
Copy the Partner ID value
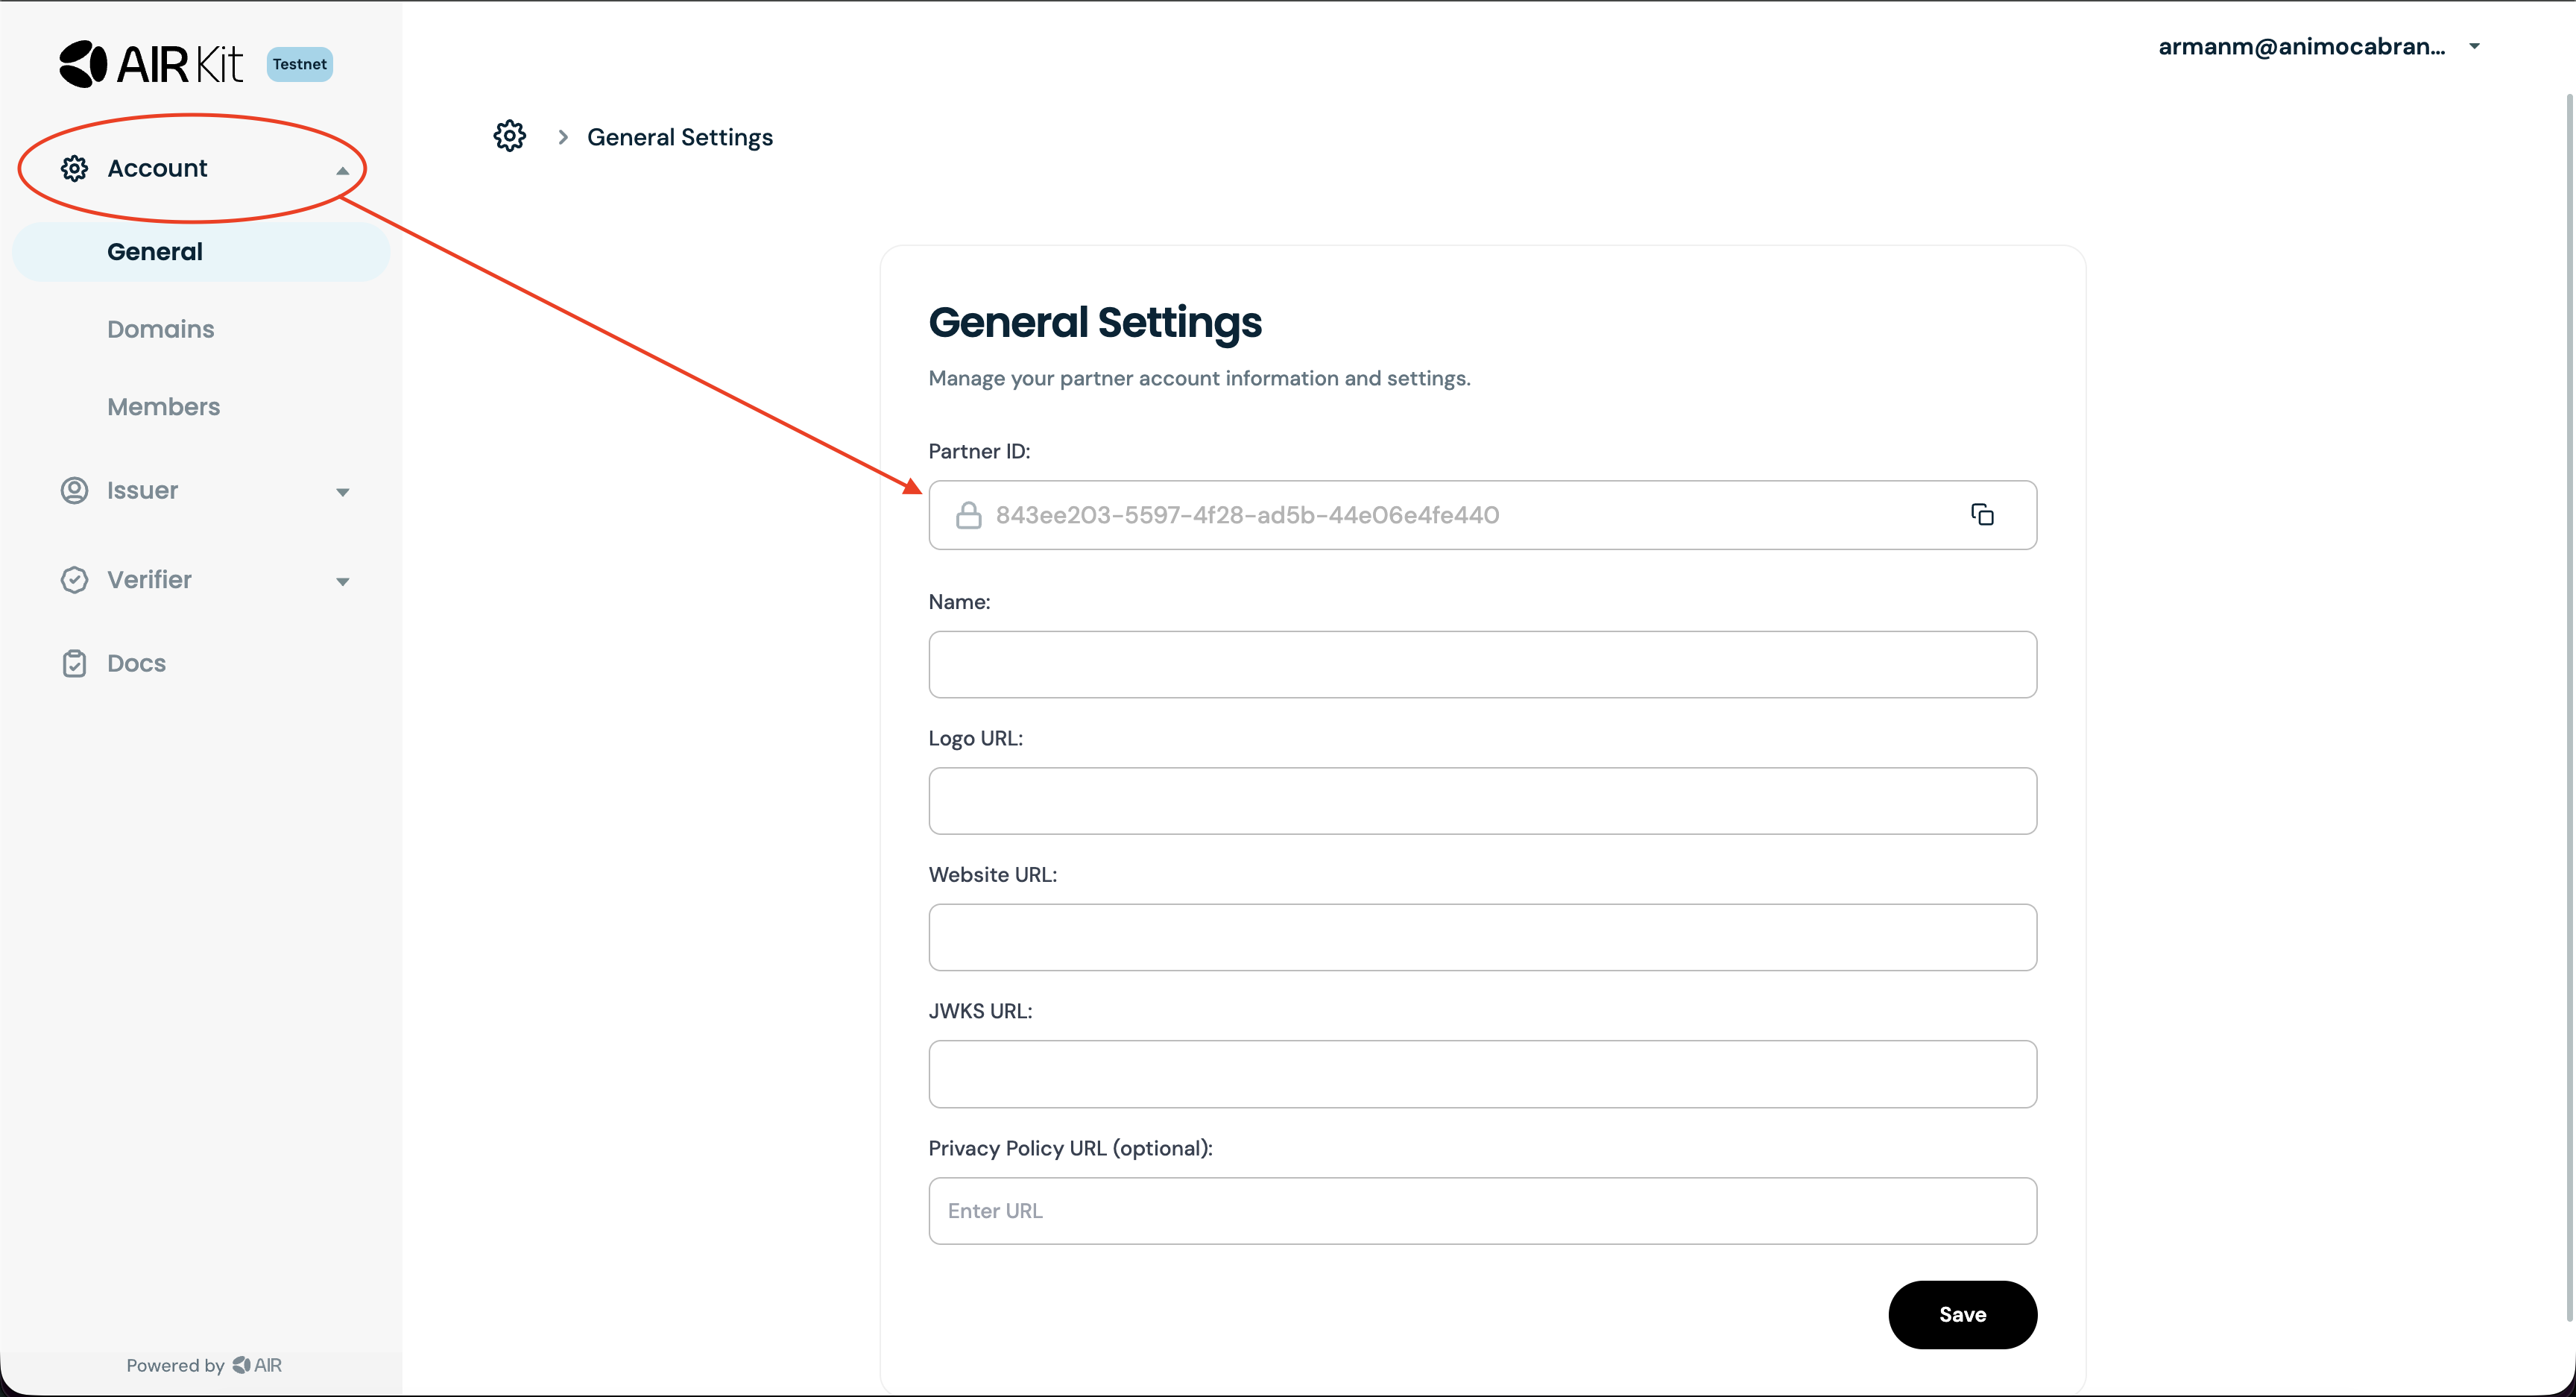click(x=1982, y=515)
